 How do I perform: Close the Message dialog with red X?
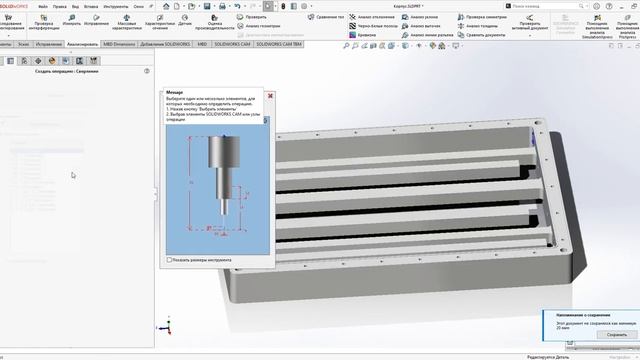(270, 96)
